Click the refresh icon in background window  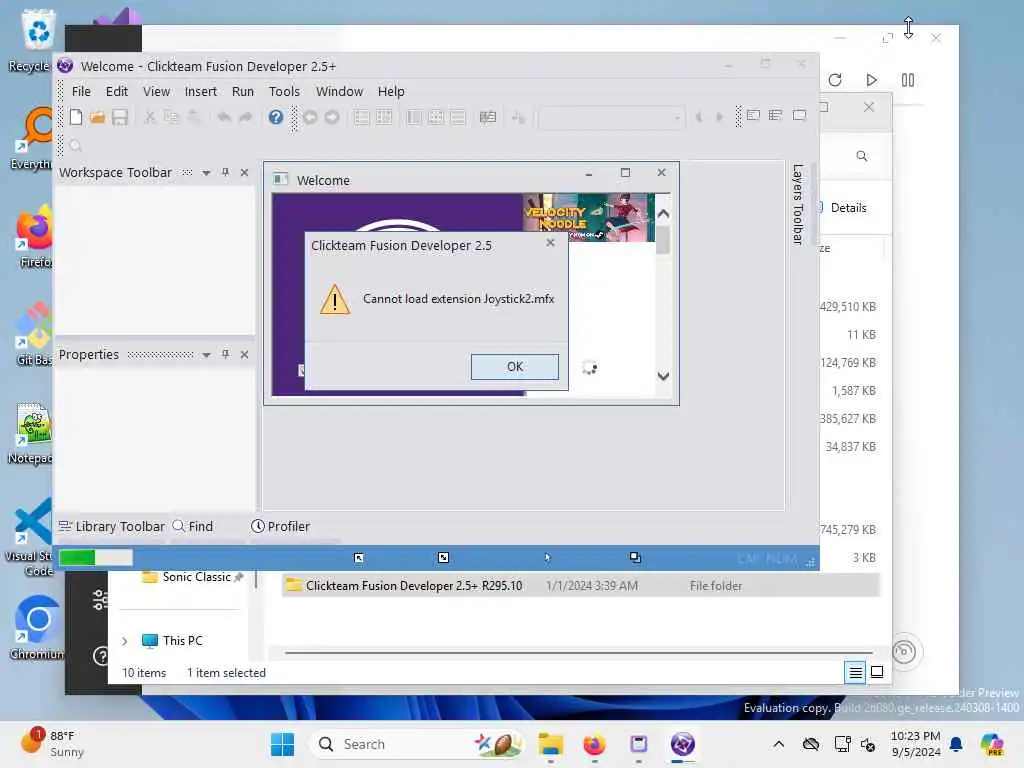(835, 80)
